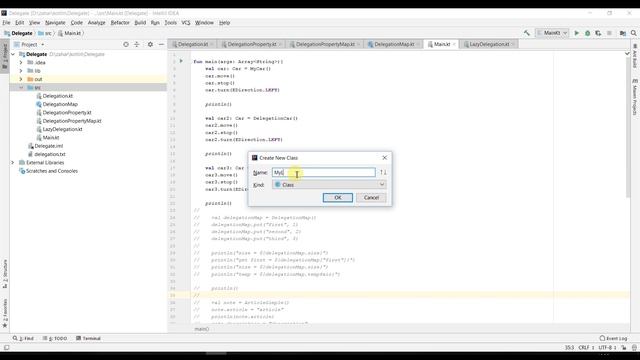This screenshot has width=640, height=360.
Task: Open Ant Build side panel
Action: pos(635,56)
